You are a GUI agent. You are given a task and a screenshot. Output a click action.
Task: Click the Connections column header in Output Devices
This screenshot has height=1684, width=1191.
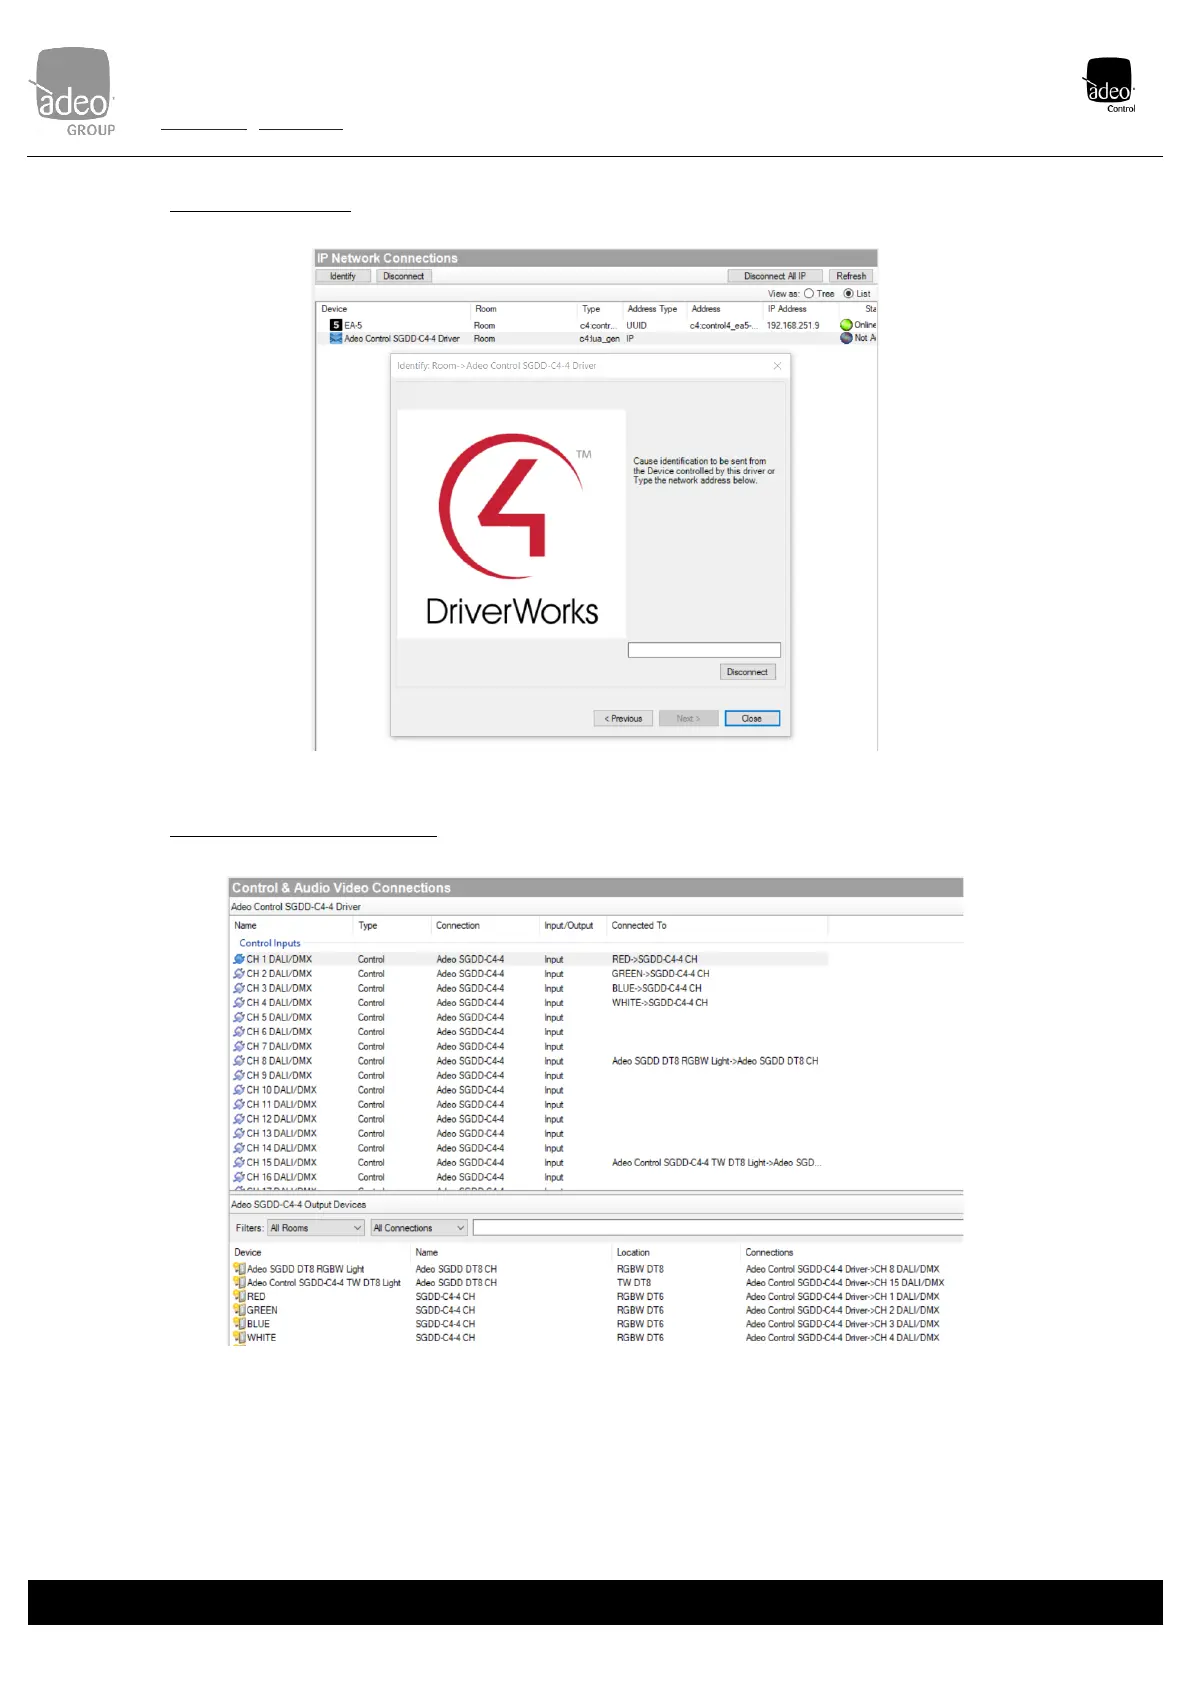(x=769, y=1253)
